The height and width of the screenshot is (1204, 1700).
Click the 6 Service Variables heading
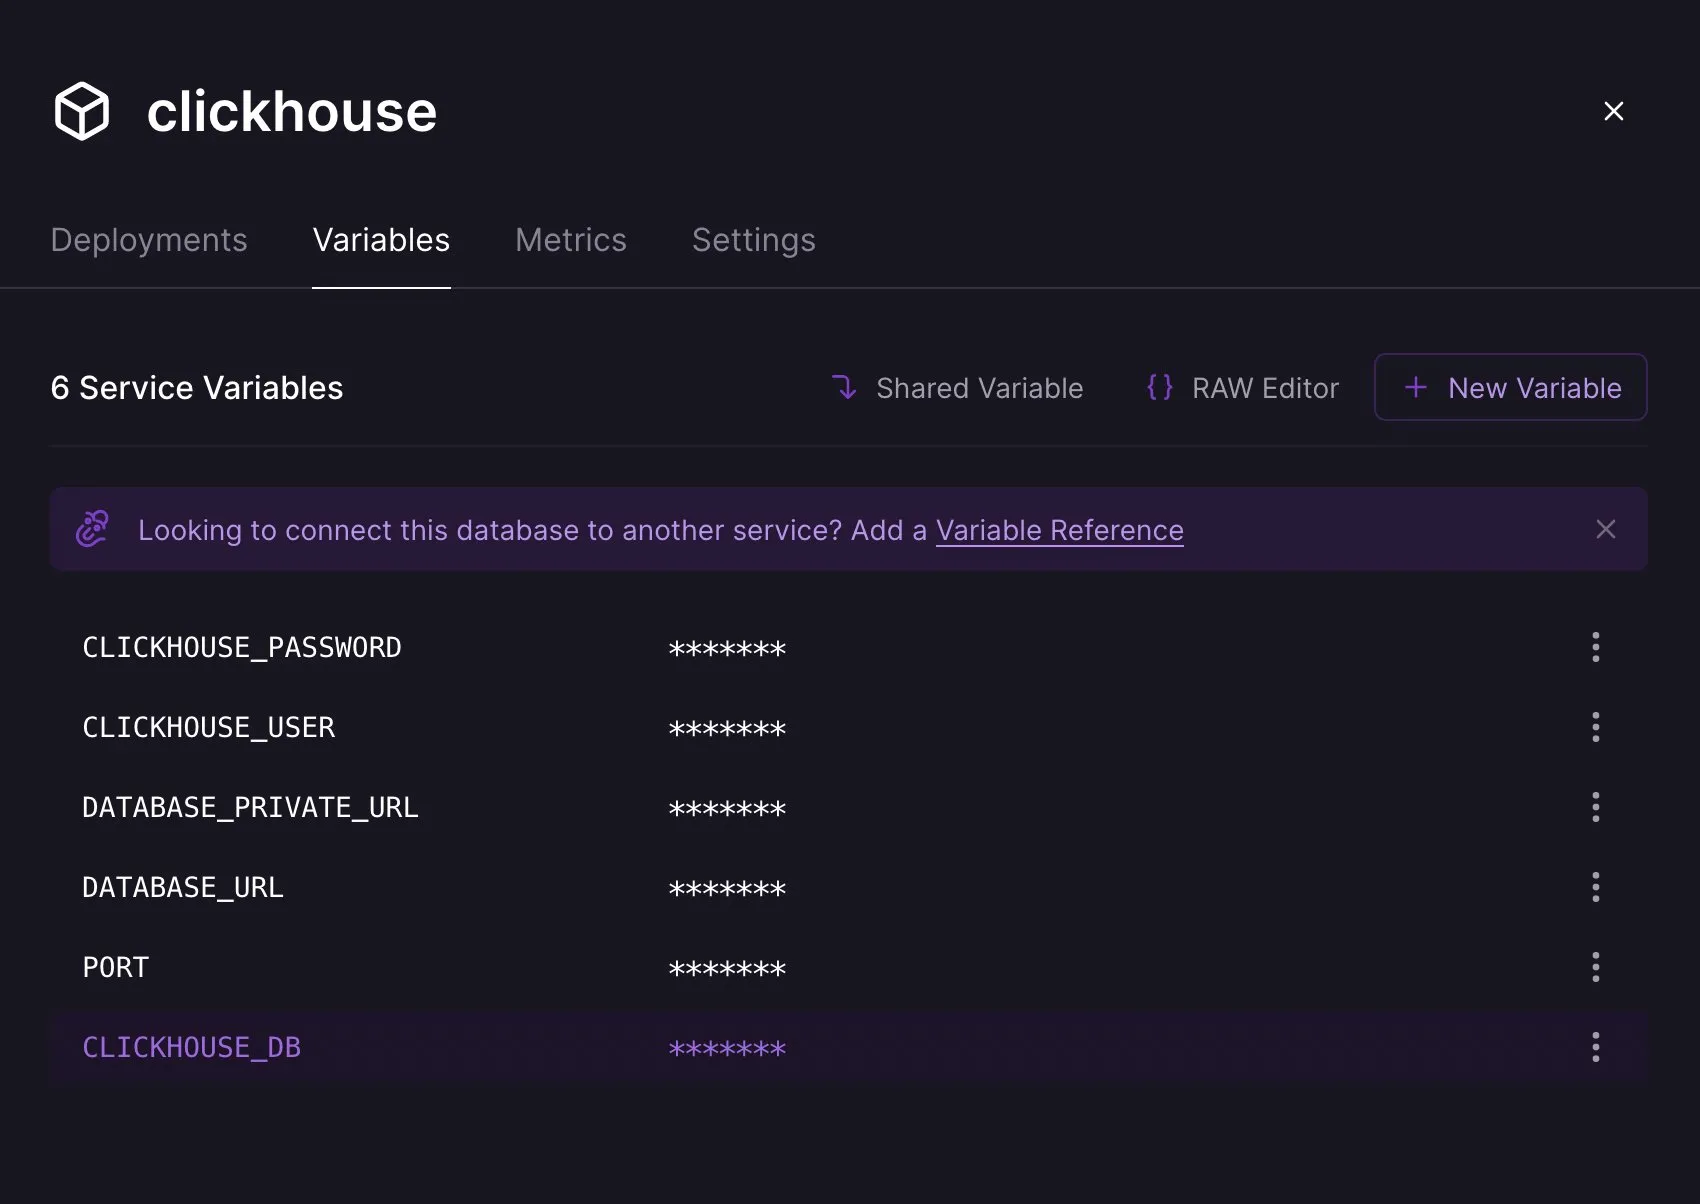coord(197,388)
